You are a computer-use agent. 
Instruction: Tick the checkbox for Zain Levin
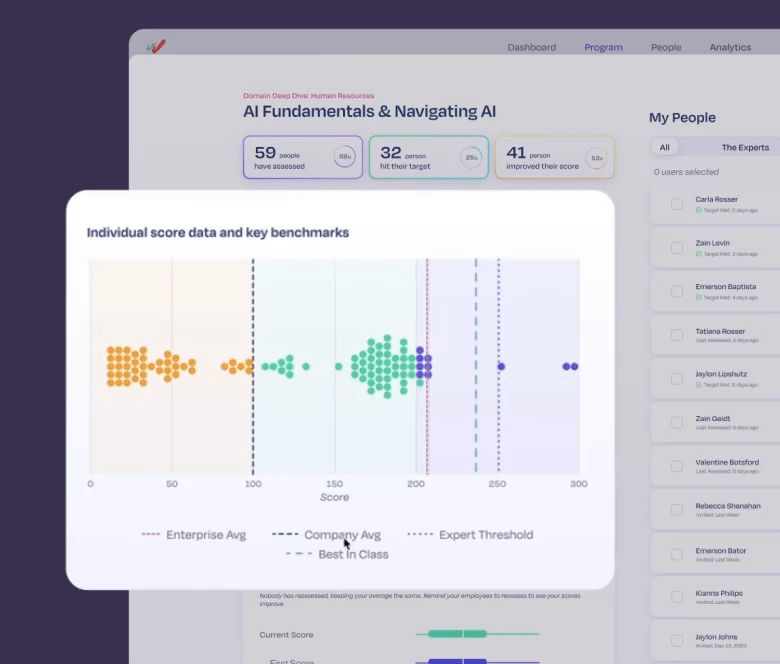677,248
